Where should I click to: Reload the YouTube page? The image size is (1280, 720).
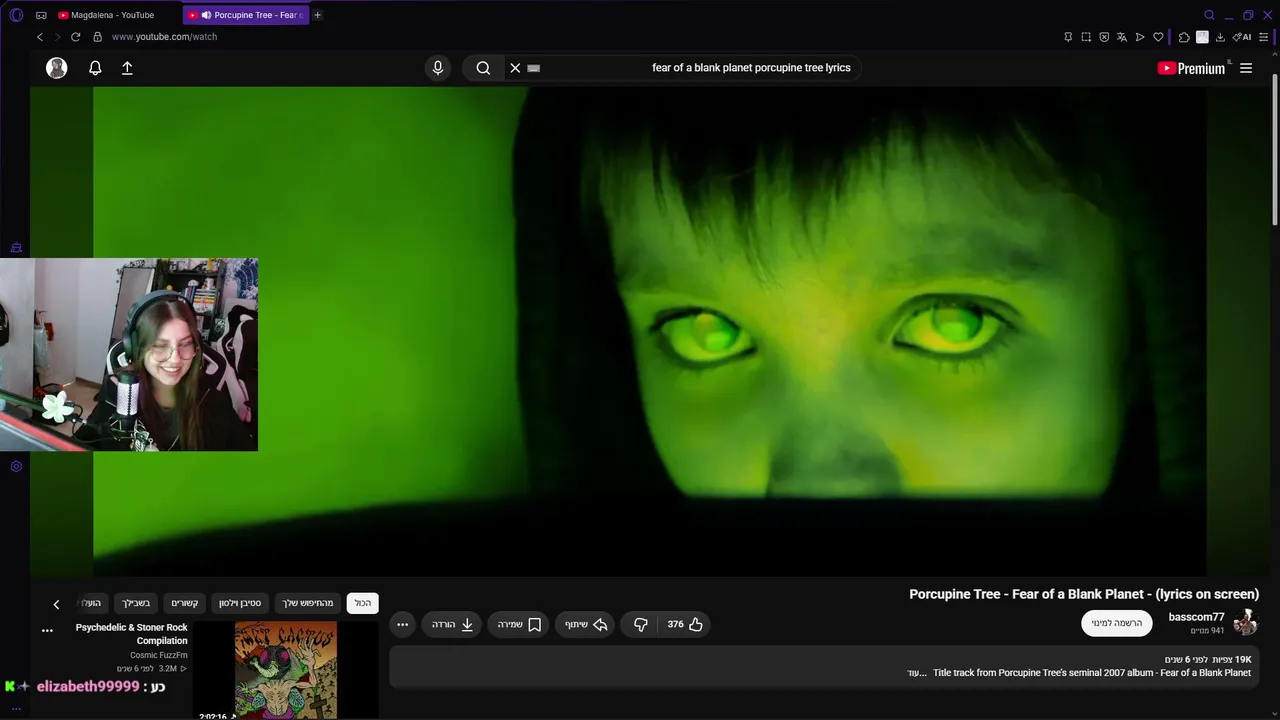tap(75, 37)
